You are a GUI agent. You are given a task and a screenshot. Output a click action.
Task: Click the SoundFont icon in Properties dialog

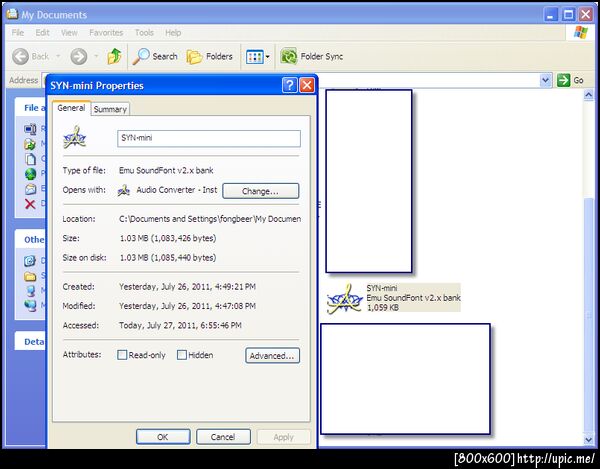tap(75, 138)
